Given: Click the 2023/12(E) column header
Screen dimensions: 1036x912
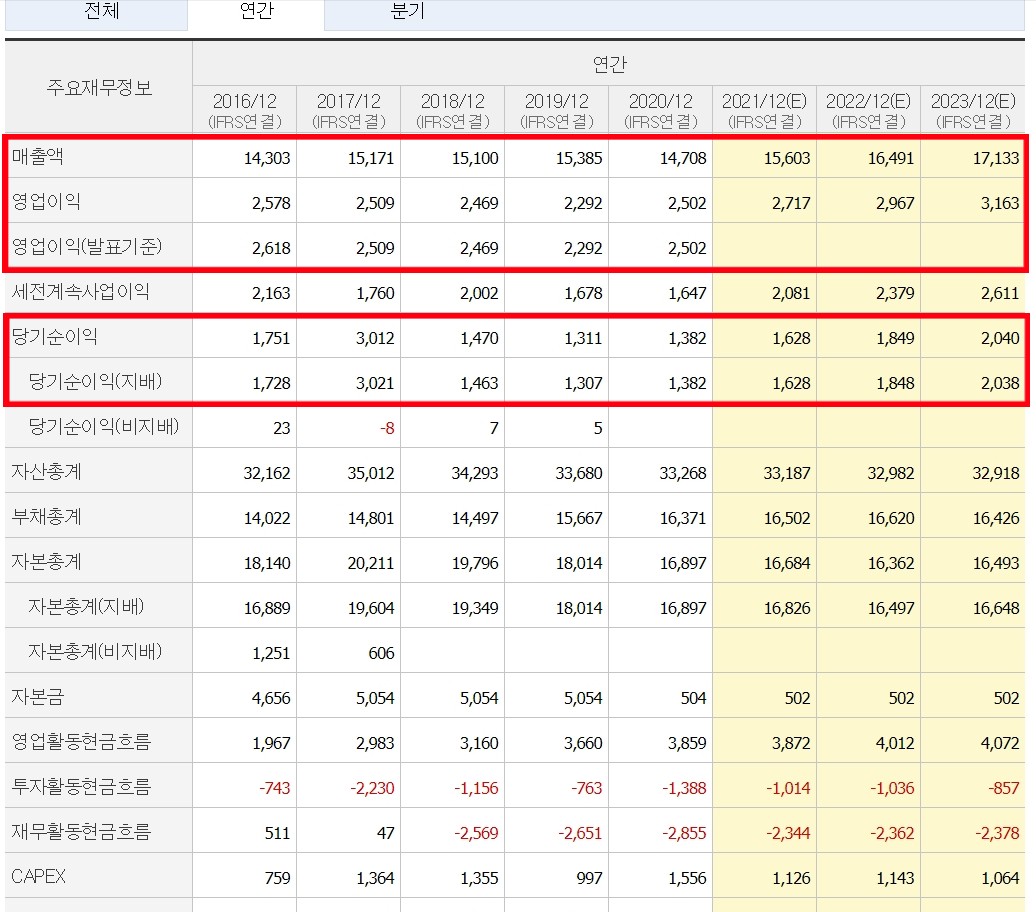Looking at the screenshot, I should point(973,110).
